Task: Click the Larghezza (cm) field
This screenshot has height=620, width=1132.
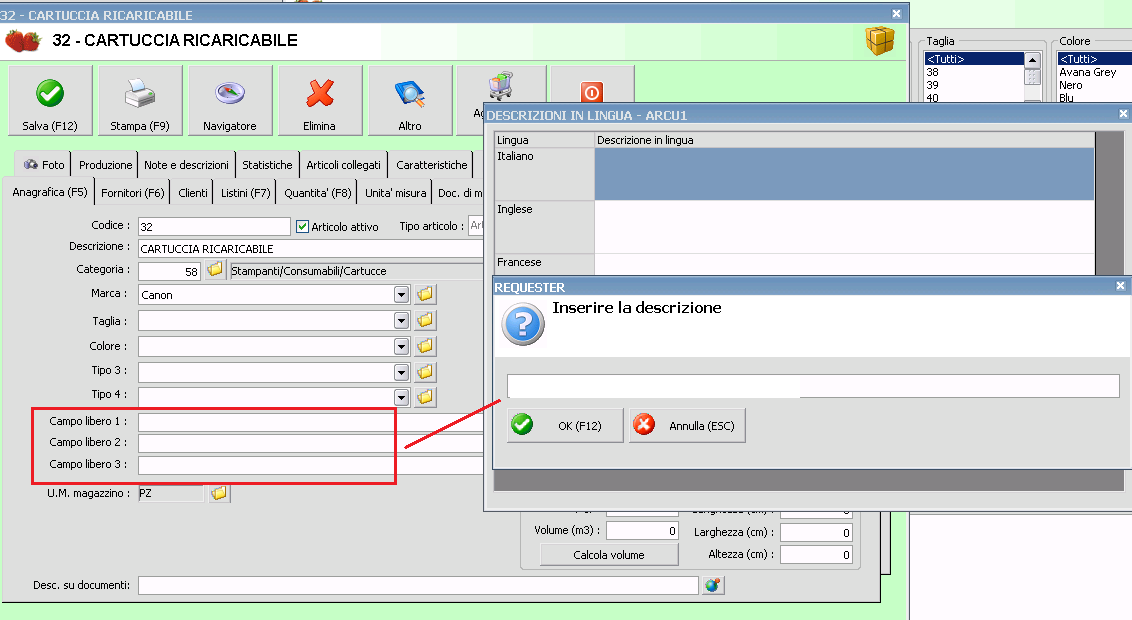Action: (817, 533)
